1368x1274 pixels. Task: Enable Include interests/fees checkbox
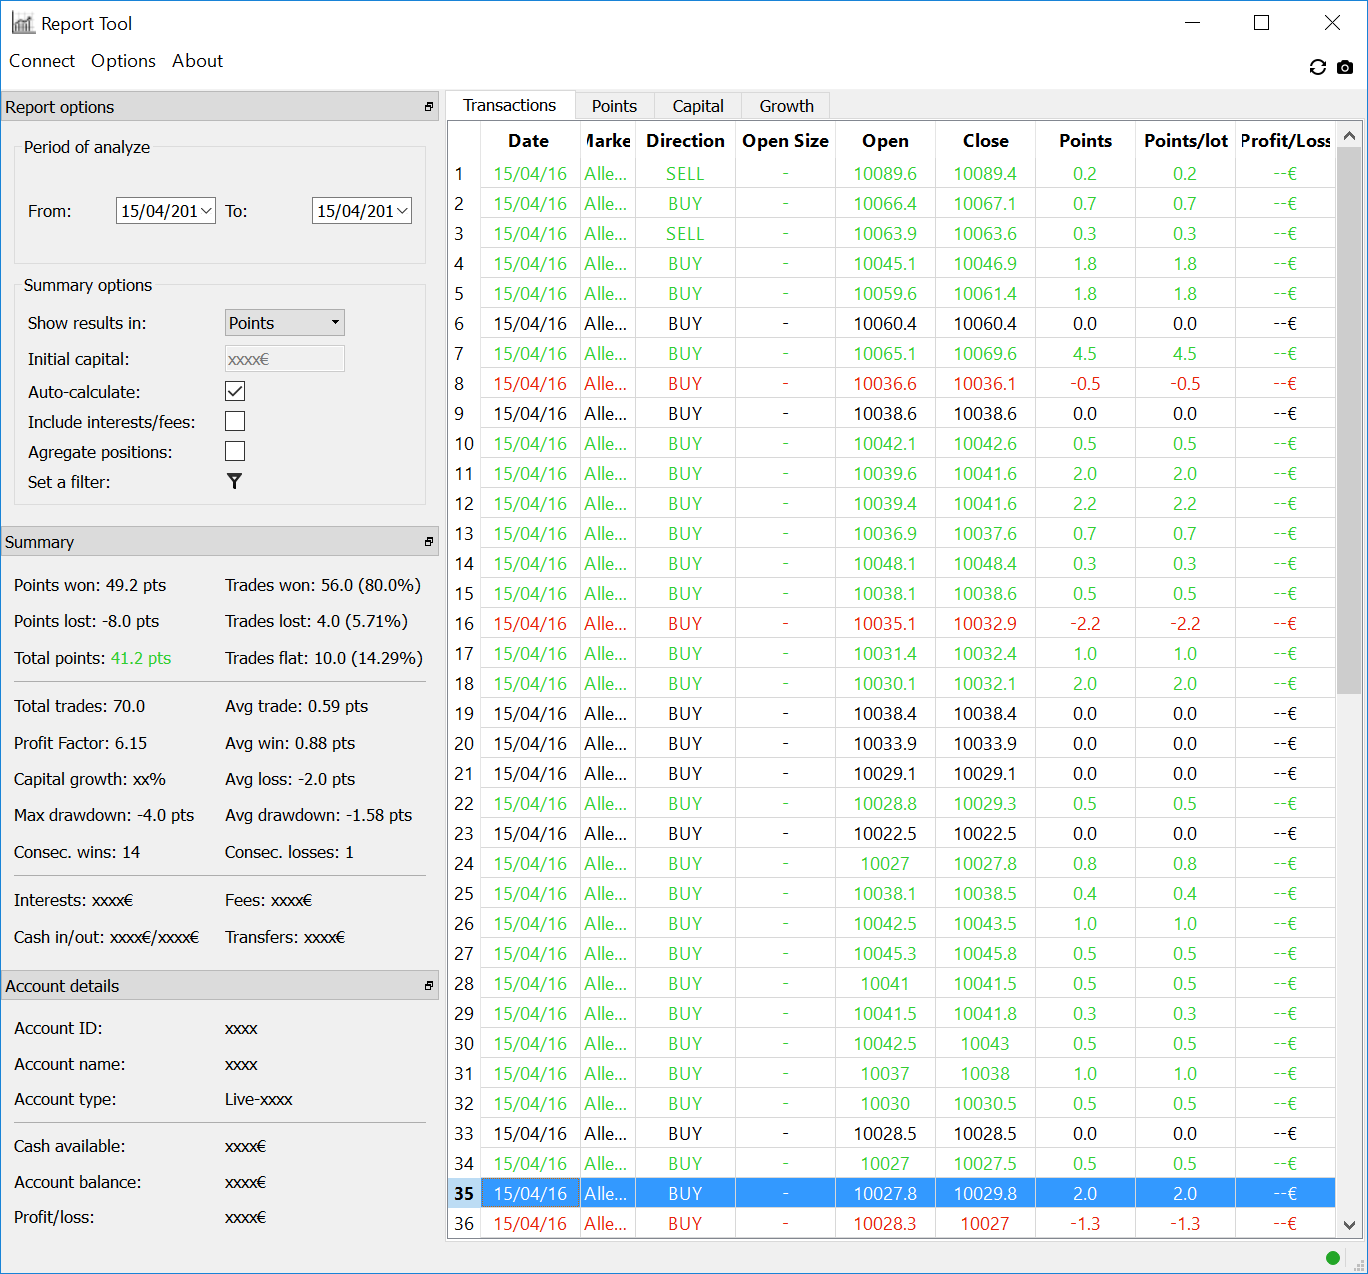coord(235,421)
